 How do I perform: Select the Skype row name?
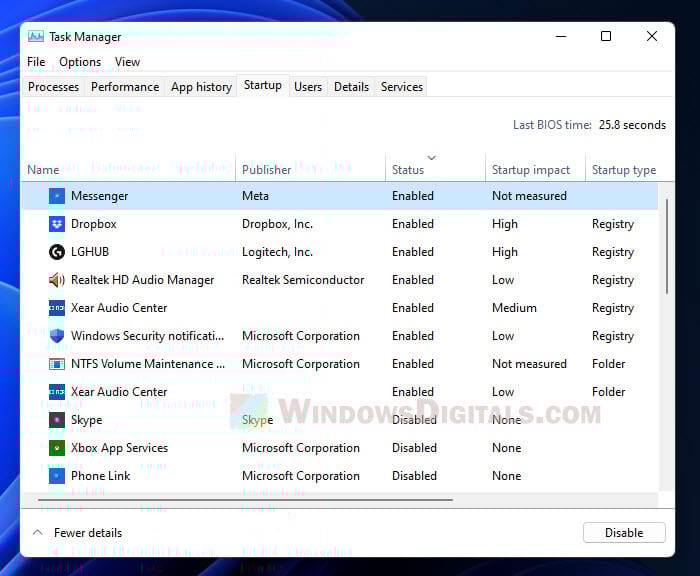pos(87,420)
